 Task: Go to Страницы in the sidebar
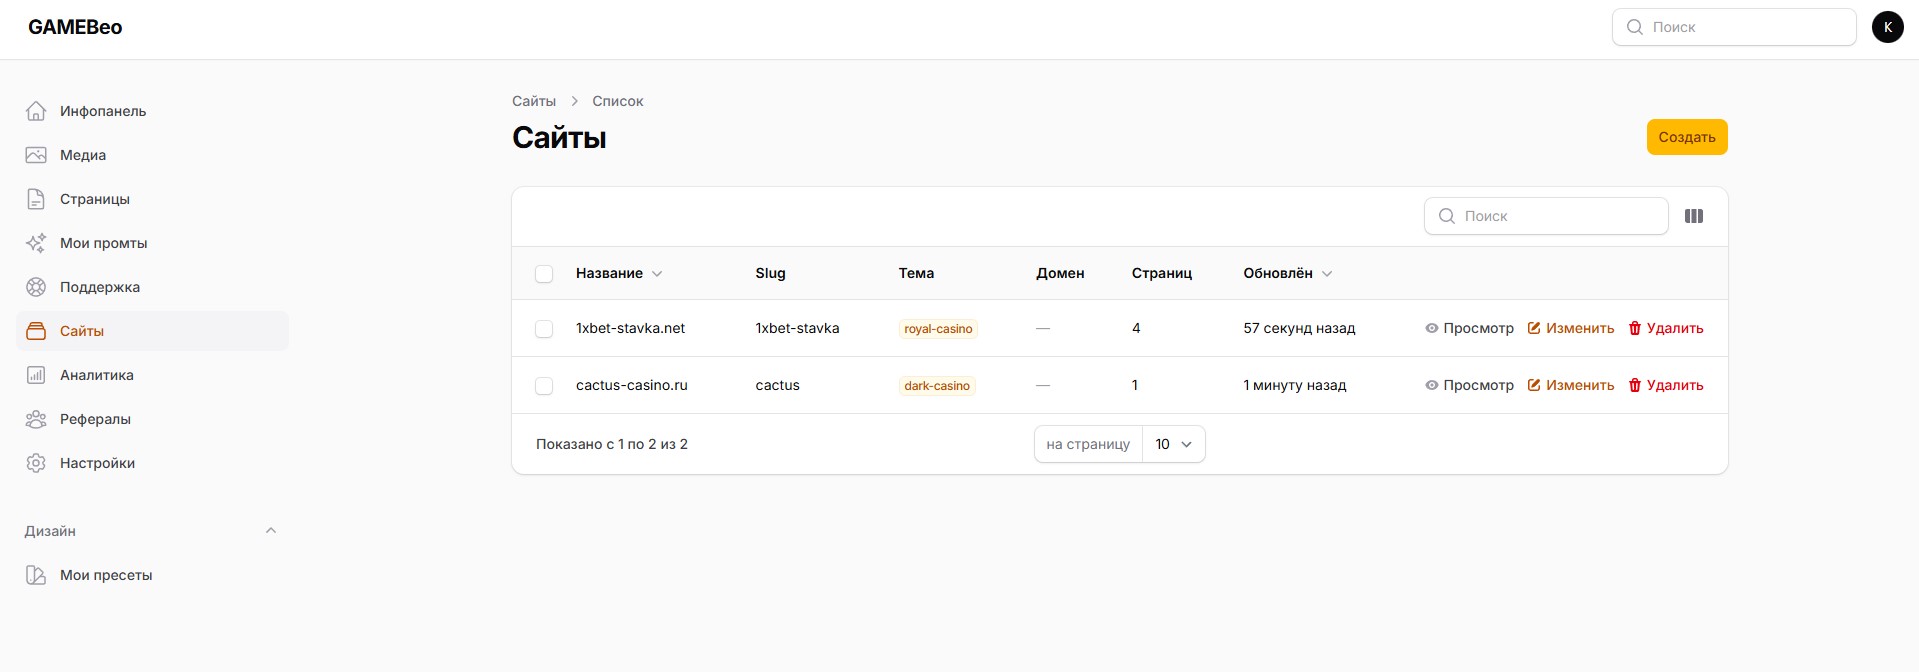pyautogui.click(x=152, y=199)
